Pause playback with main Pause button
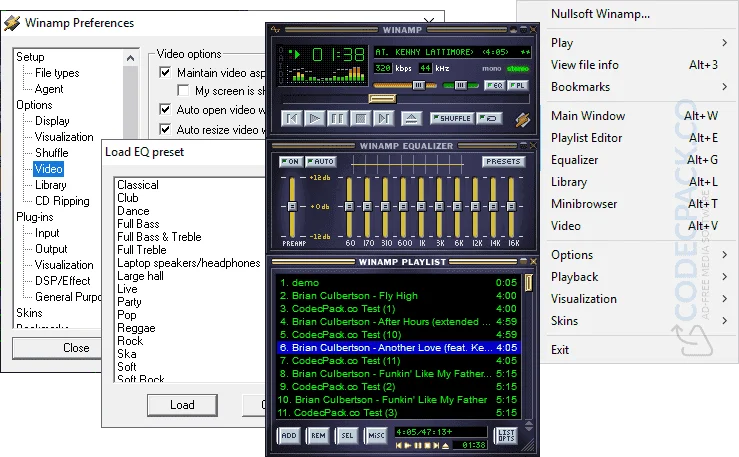 coord(337,118)
